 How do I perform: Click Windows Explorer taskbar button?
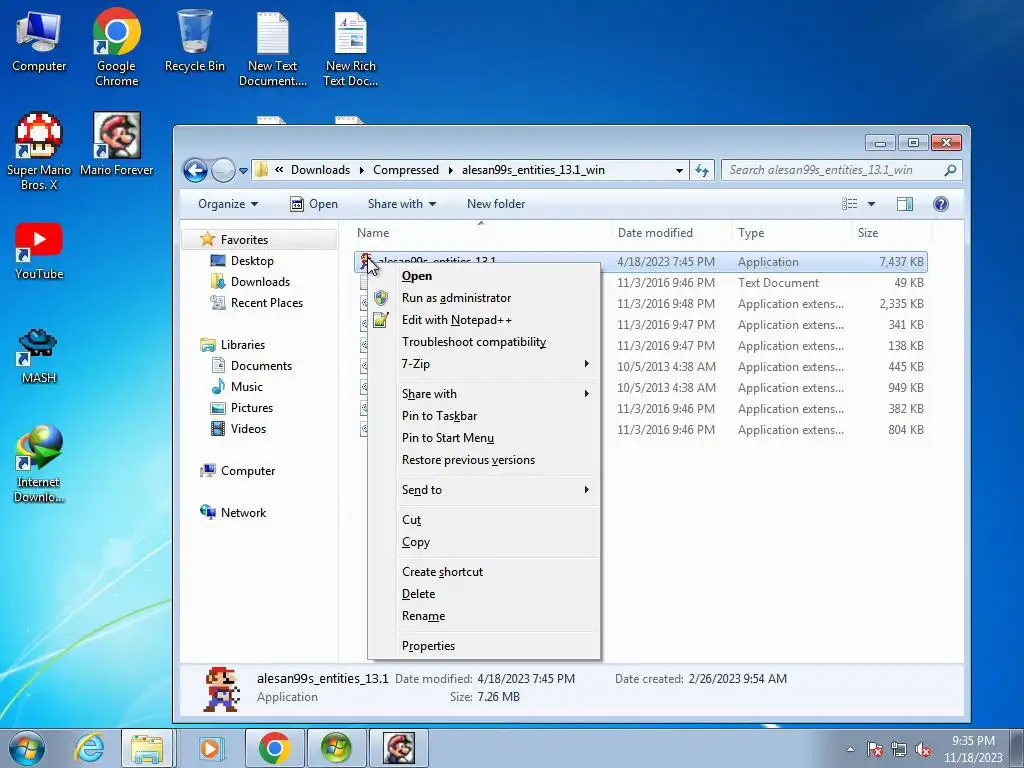pyautogui.click(x=148, y=748)
